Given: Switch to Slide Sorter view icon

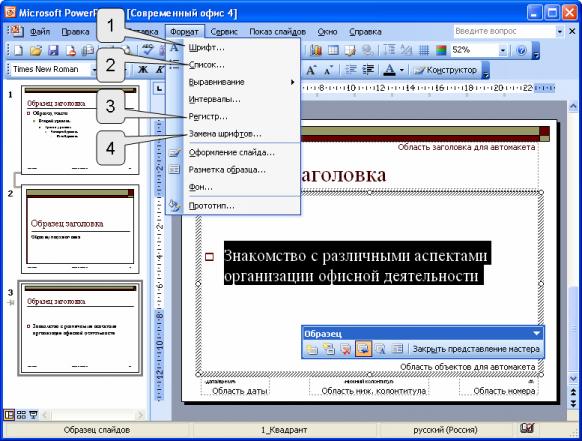Looking at the screenshot, I should (21, 414).
